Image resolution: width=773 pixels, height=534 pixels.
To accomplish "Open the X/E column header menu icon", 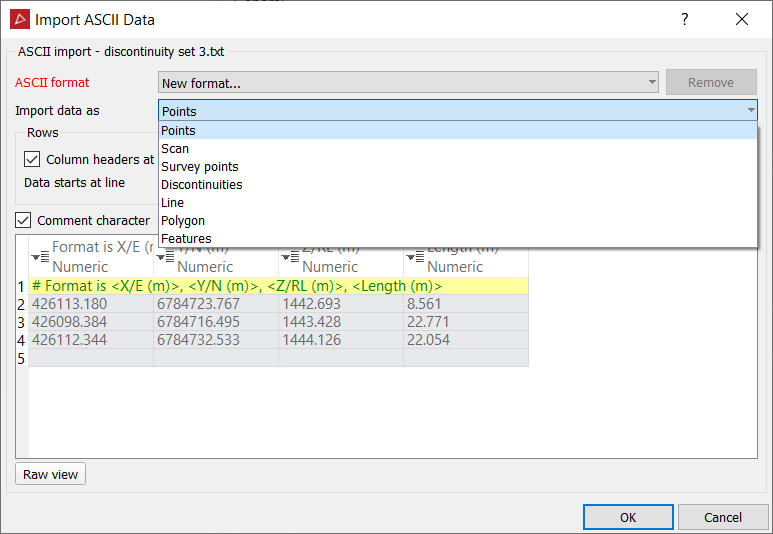I will [x=39, y=257].
